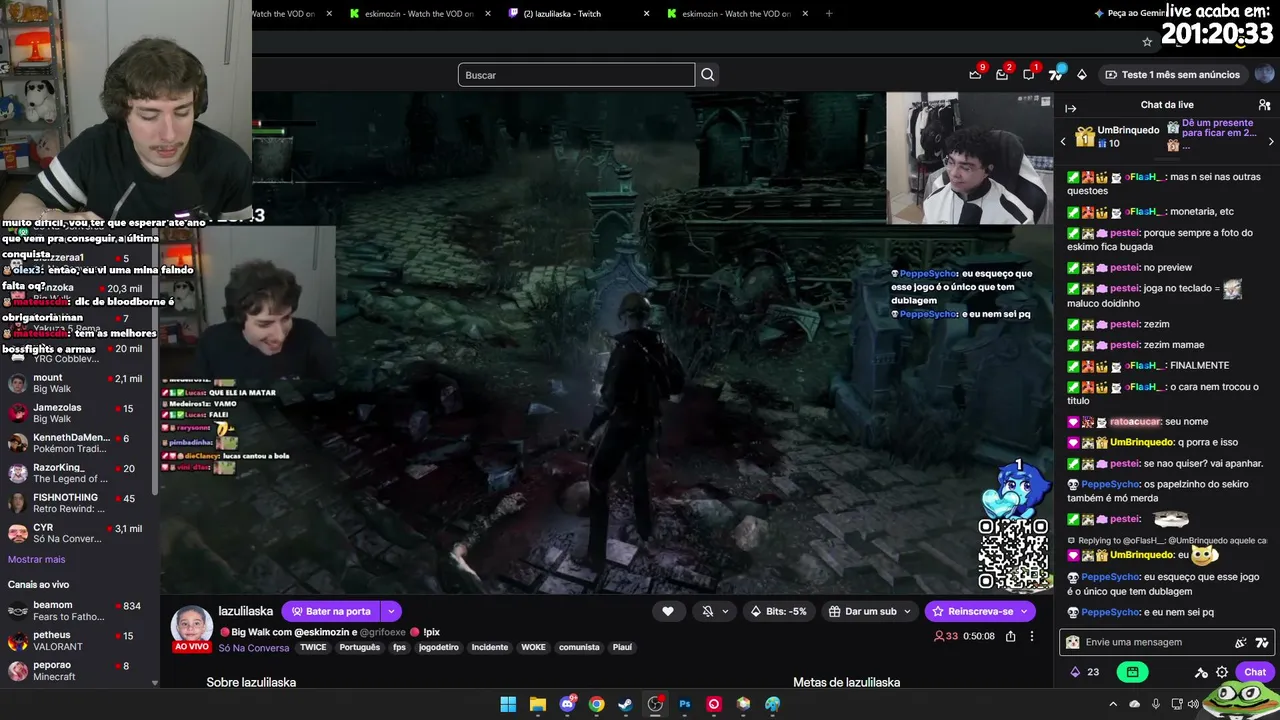Open Photoshop from the taskbar

684,704
